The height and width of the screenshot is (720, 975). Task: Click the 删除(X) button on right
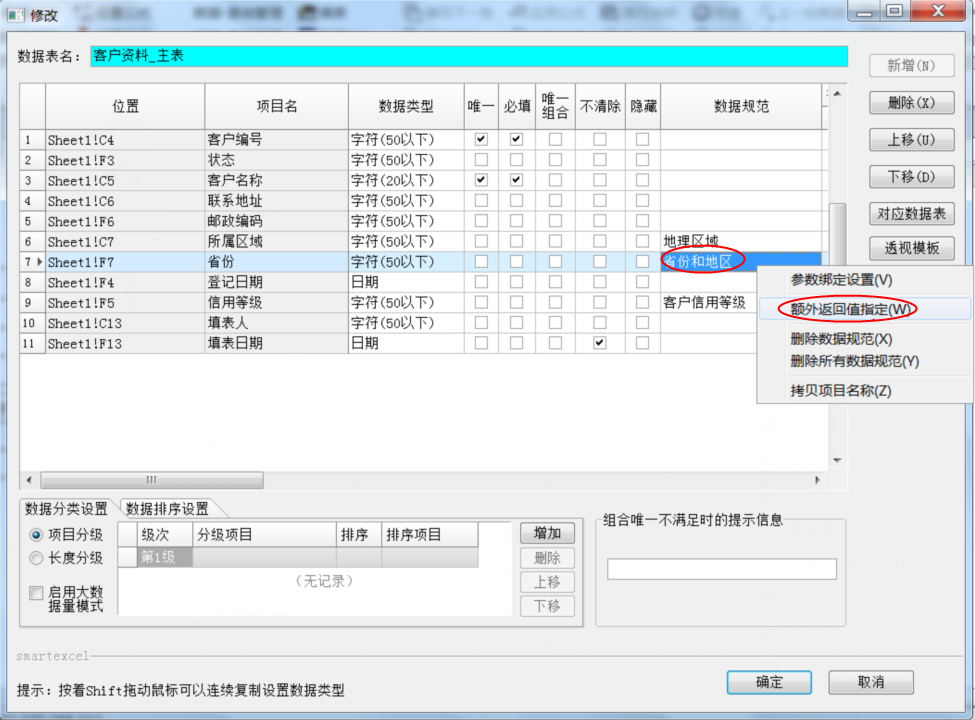[912, 103]
